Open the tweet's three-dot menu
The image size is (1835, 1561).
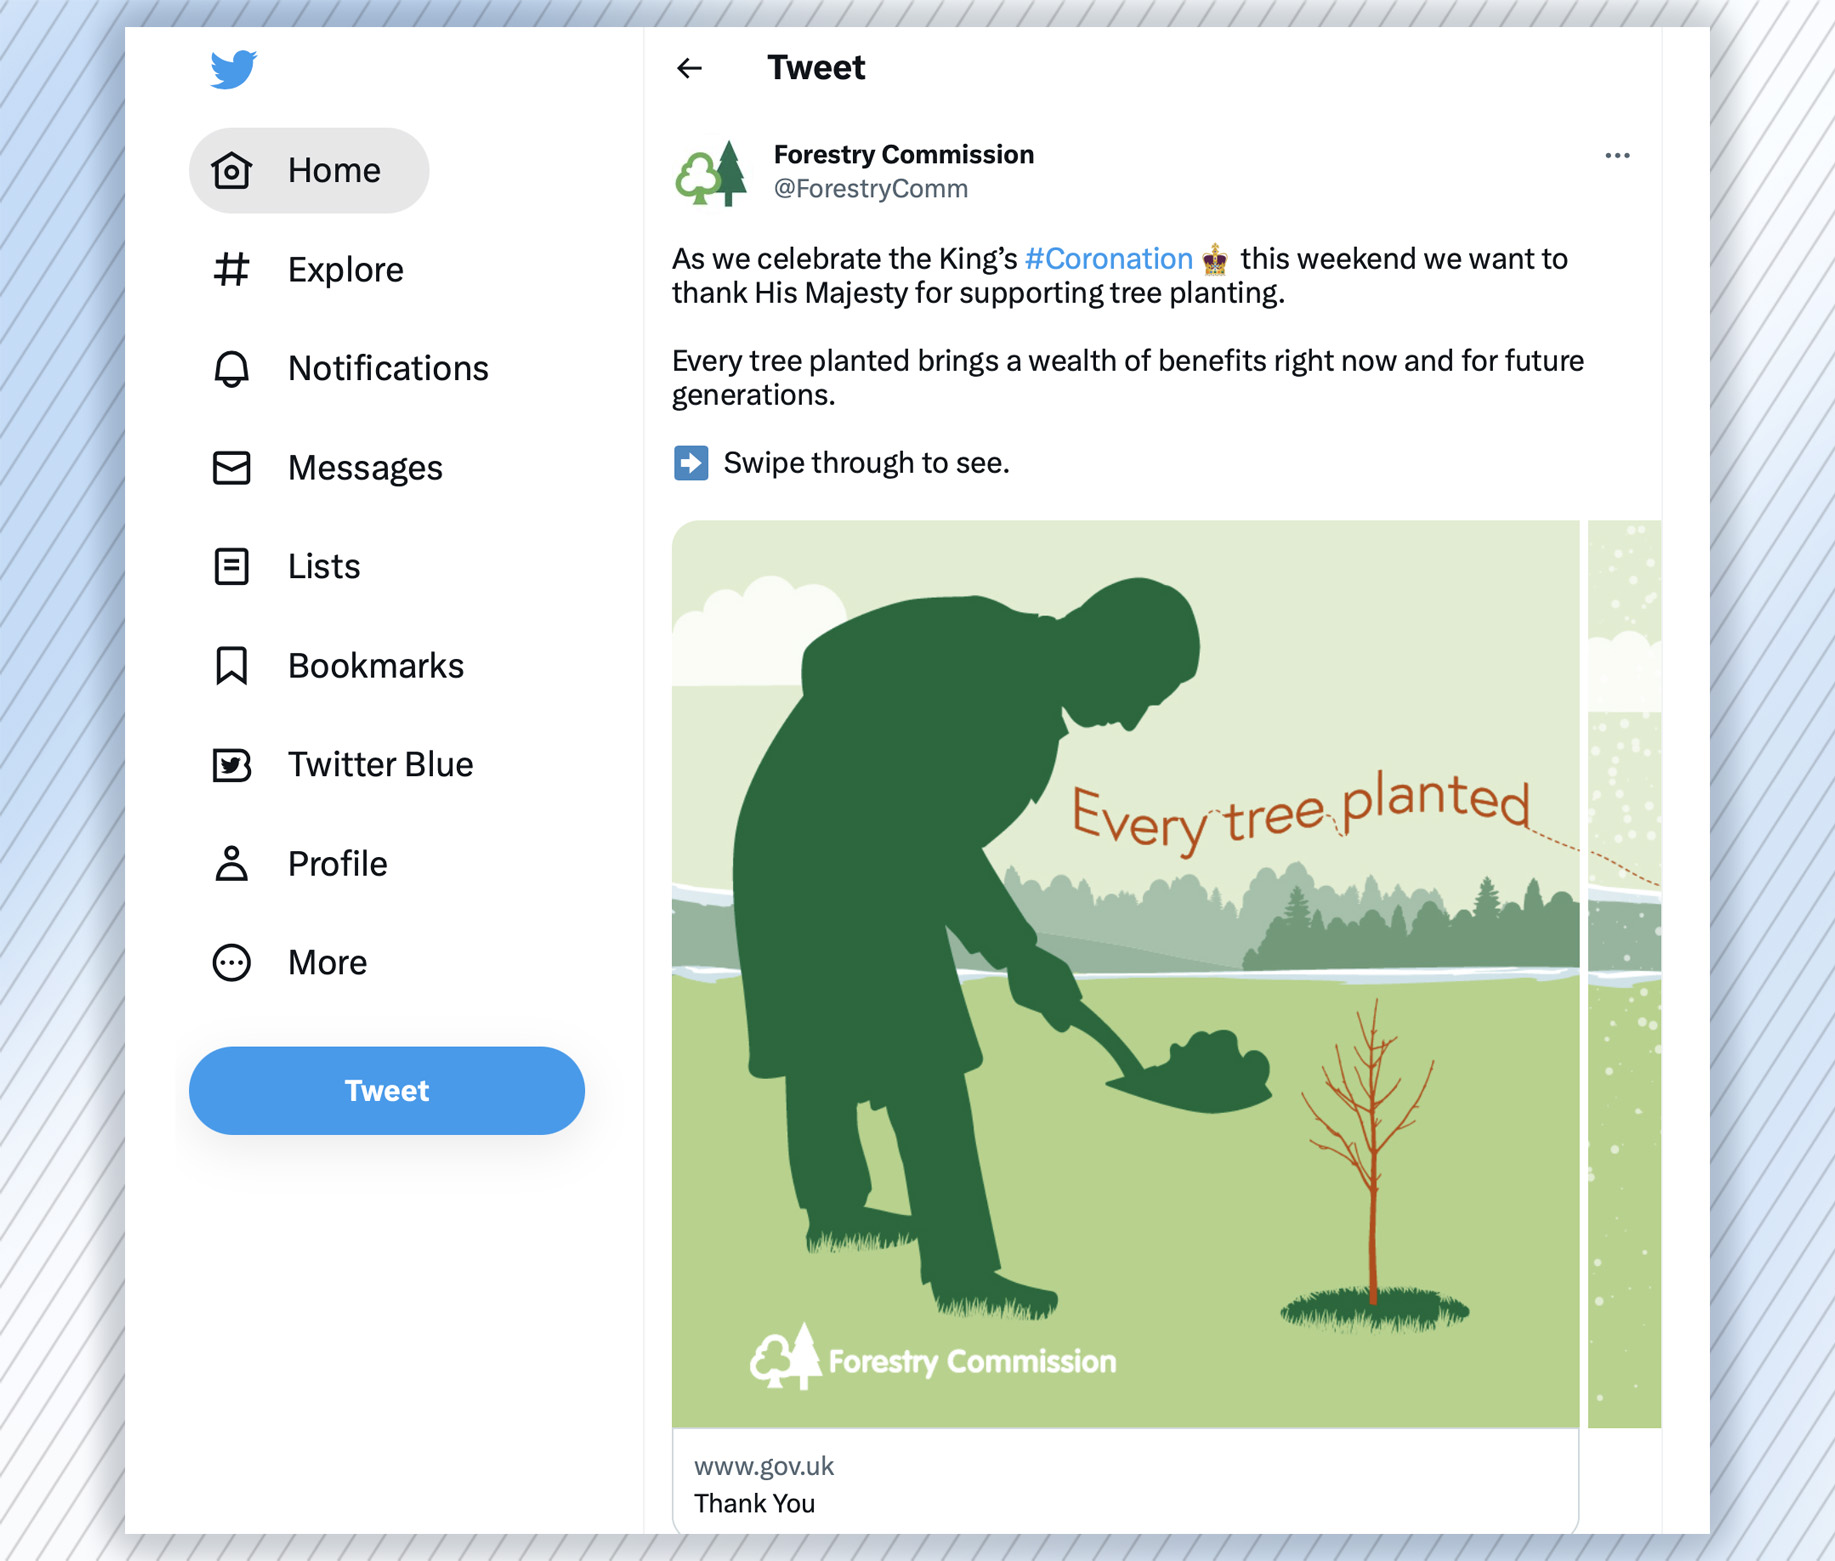coord(1617,155)
